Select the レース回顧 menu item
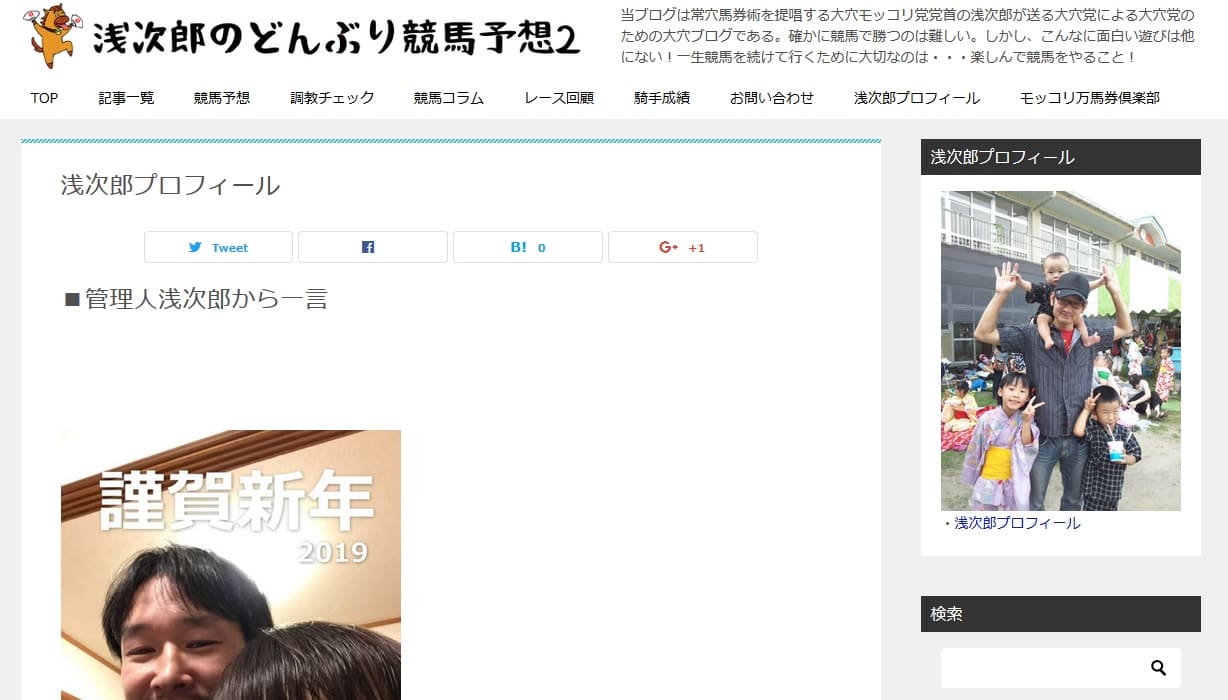 559,98
